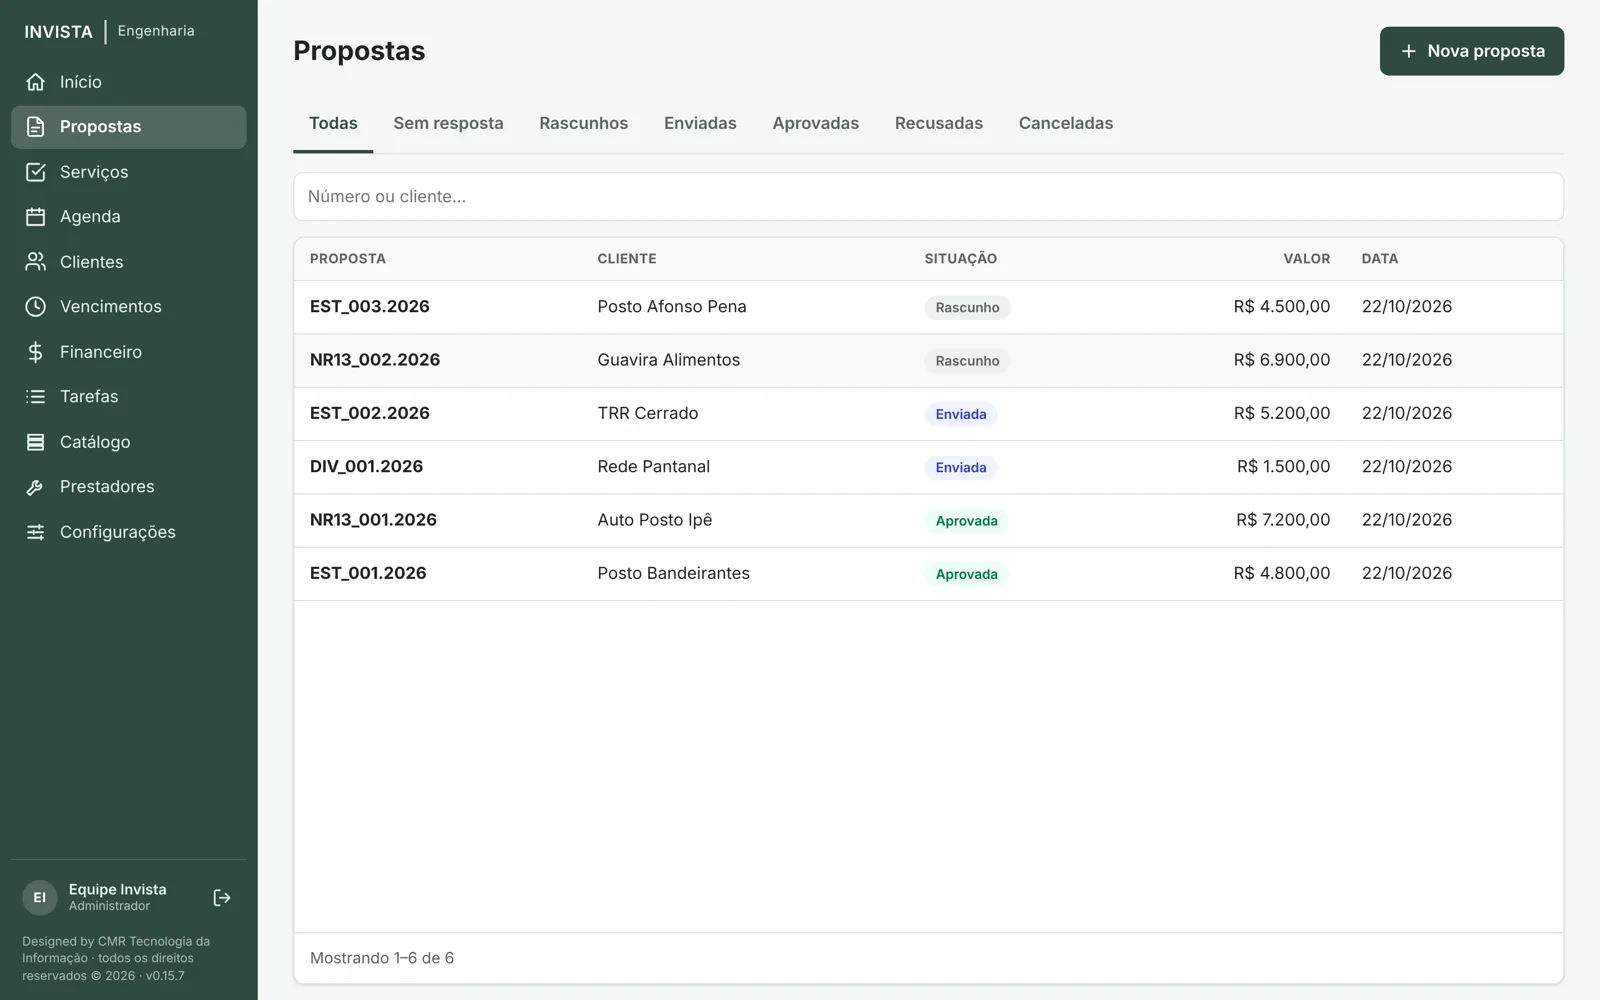
Task: Click the Propostas document icon in sidebar
Action: (35, 127)
